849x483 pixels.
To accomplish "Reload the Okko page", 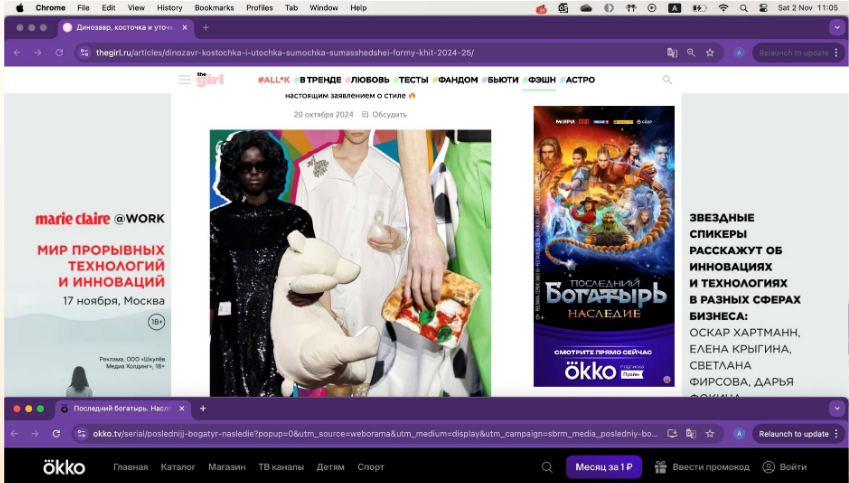I will 56,434.
